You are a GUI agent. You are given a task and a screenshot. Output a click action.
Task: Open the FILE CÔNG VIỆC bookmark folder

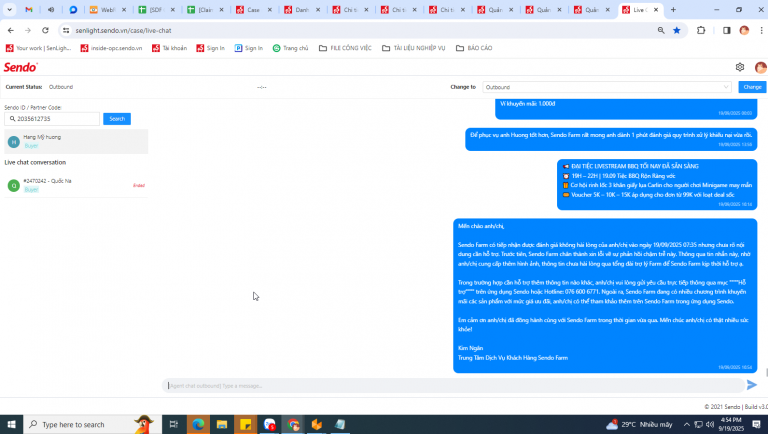tap(345, 48)
